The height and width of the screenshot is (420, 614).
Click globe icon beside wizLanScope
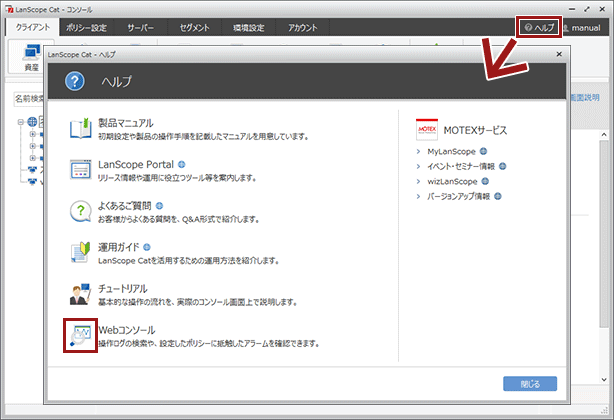tap(485, 181)
